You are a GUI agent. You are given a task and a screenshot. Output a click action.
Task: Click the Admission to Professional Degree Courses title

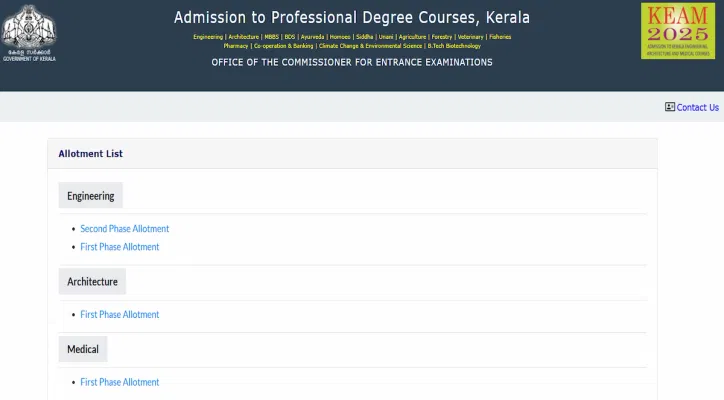(352, 18)
